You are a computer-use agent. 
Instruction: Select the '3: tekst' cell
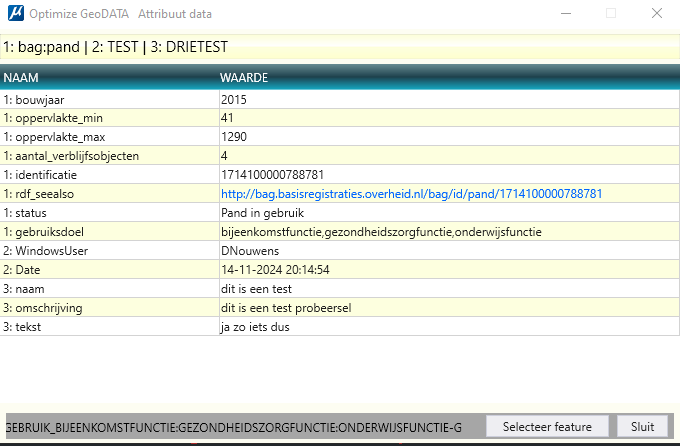point(110,327)
